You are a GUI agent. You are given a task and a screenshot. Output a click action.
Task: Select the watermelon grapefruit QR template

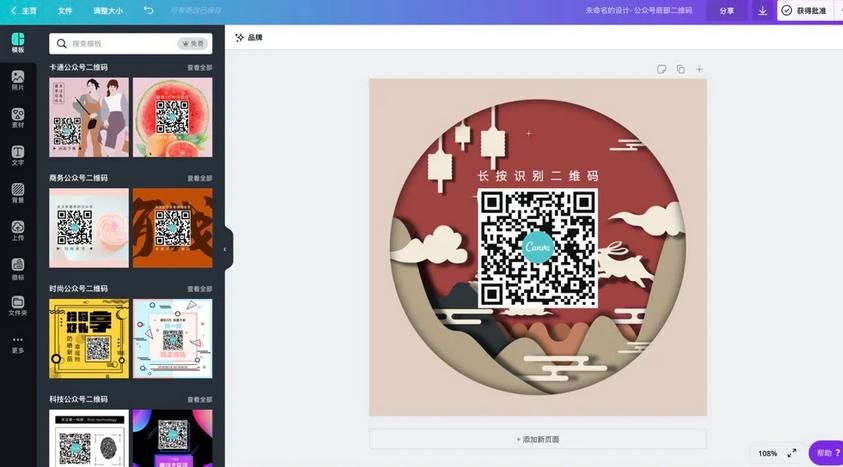(173, 117)
